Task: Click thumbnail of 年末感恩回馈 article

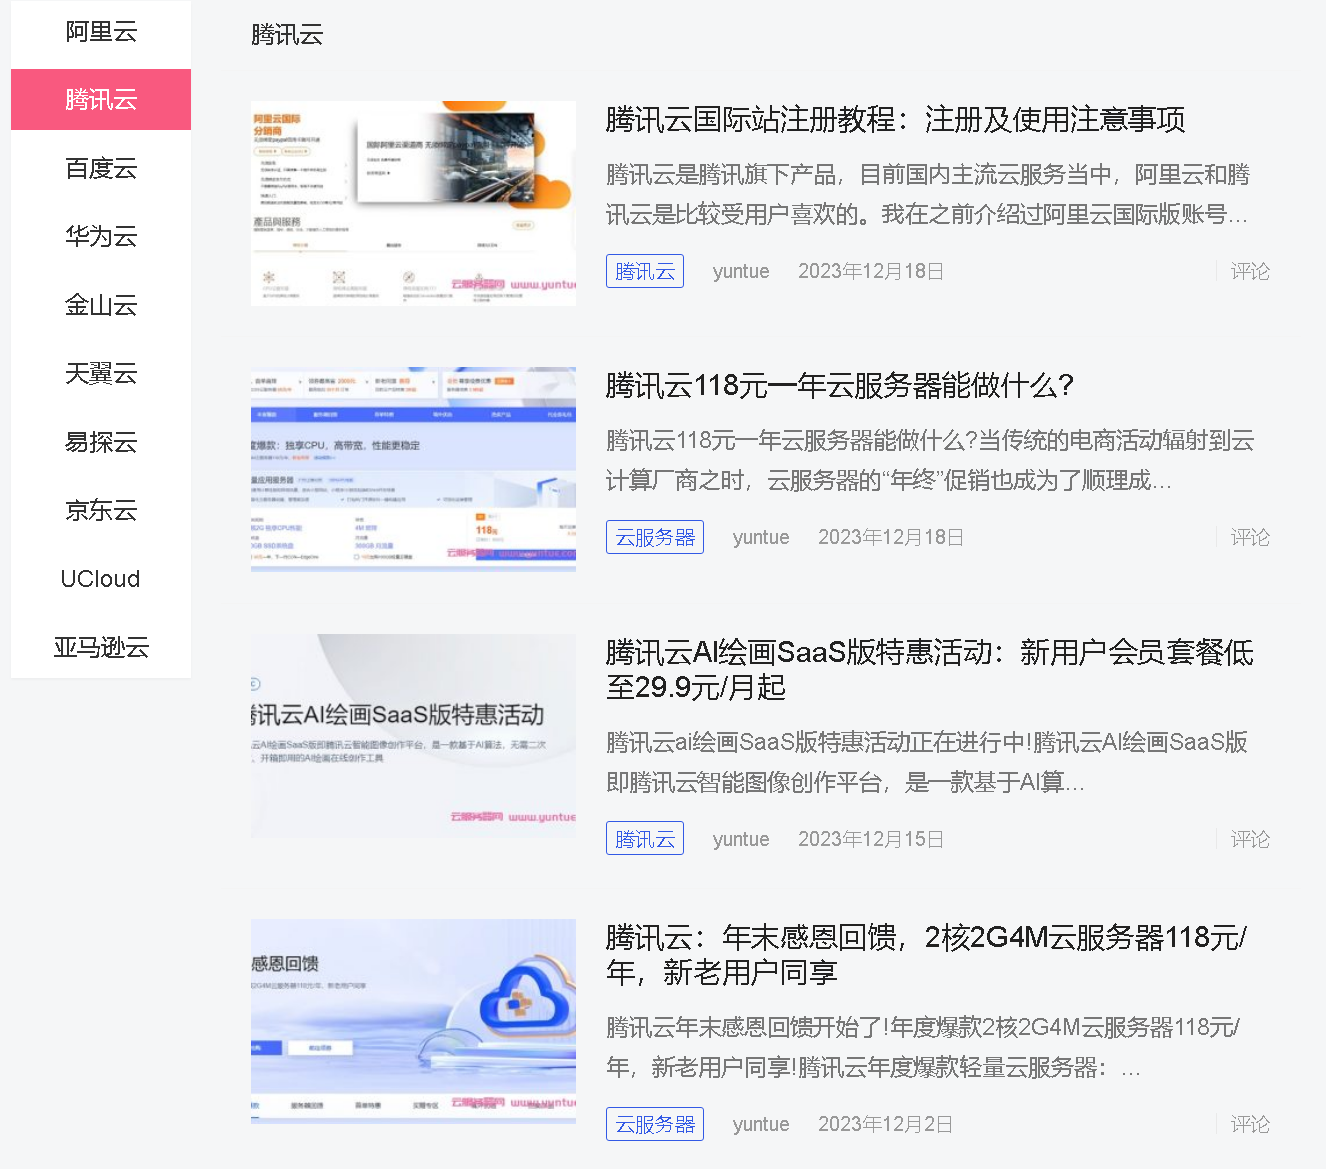Action: click(x=413, y=1021)
